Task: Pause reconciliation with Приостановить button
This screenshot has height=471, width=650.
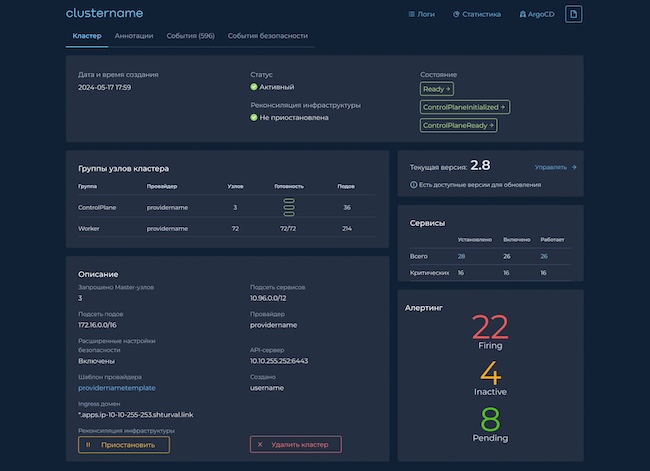Action: click(124, 444)
